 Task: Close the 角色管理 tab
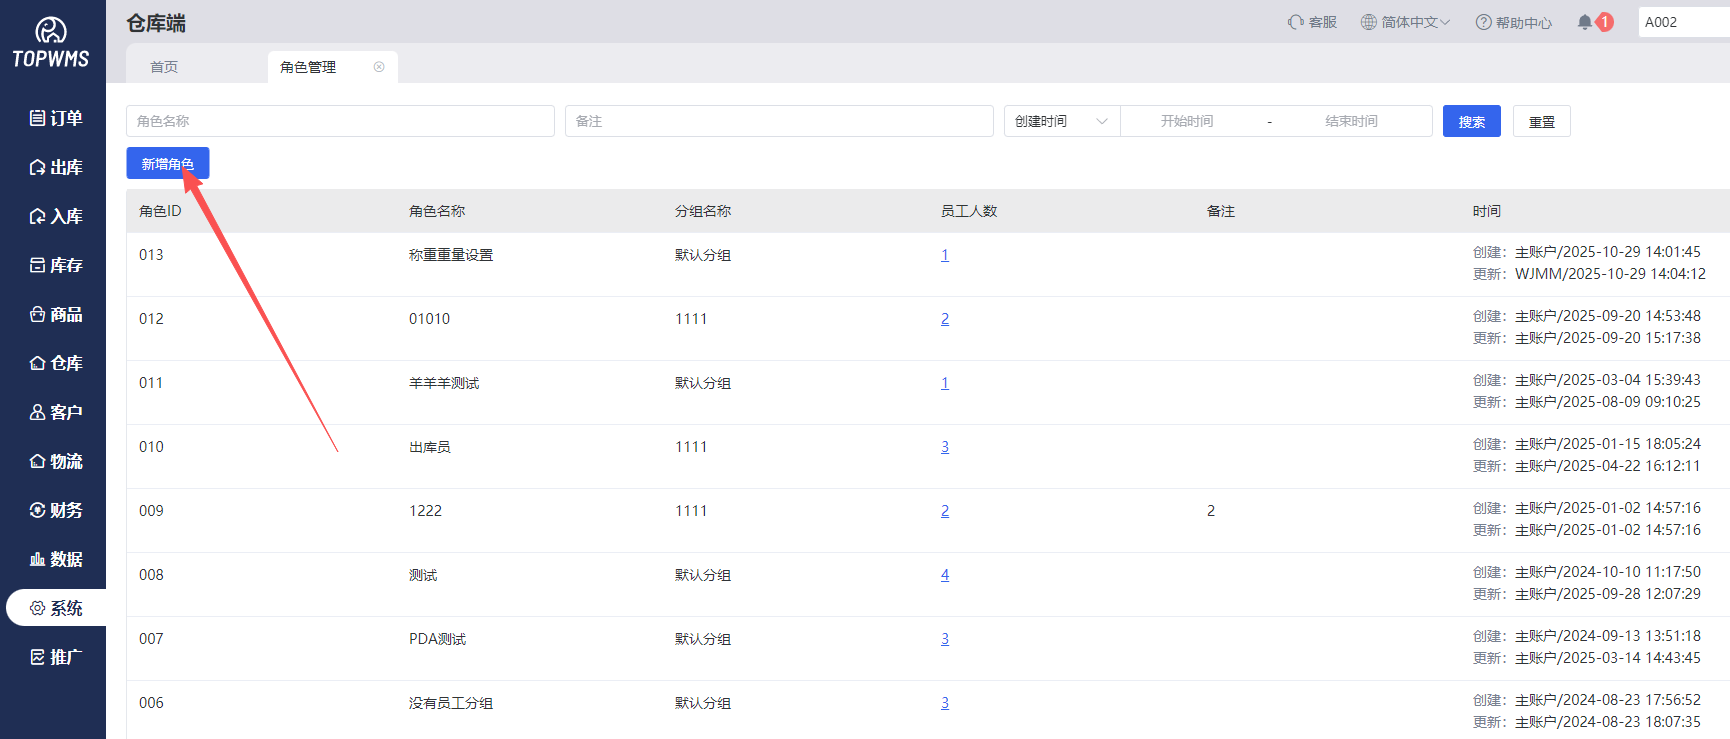tap(379, 67)
